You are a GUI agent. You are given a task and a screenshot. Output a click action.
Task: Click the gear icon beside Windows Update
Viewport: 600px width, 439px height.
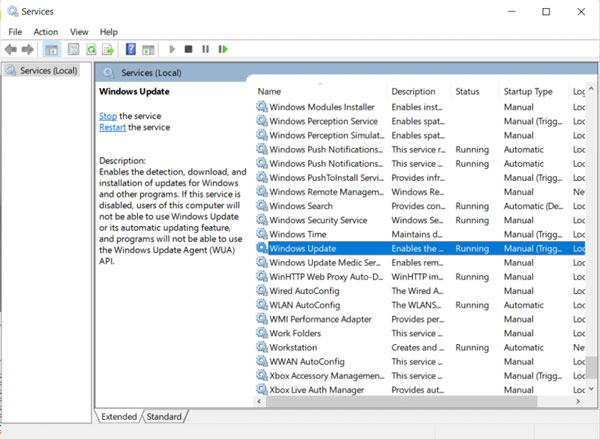pos(262,248)
